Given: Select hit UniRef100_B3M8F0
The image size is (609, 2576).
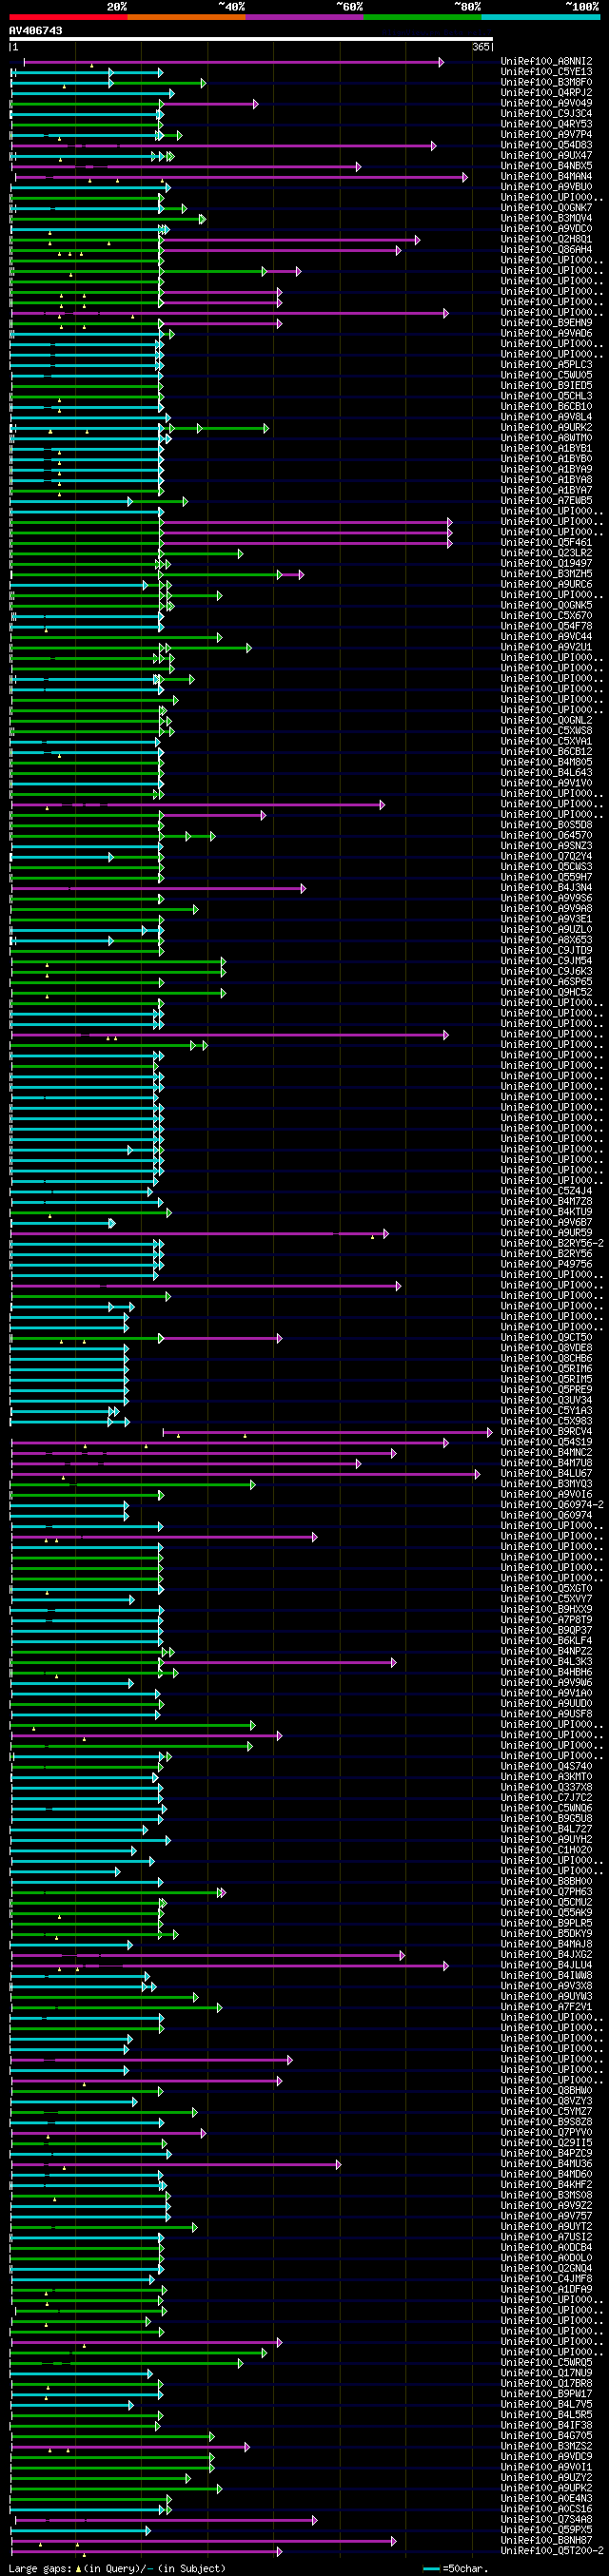Looking at the screenshot, I should [546, 83].
